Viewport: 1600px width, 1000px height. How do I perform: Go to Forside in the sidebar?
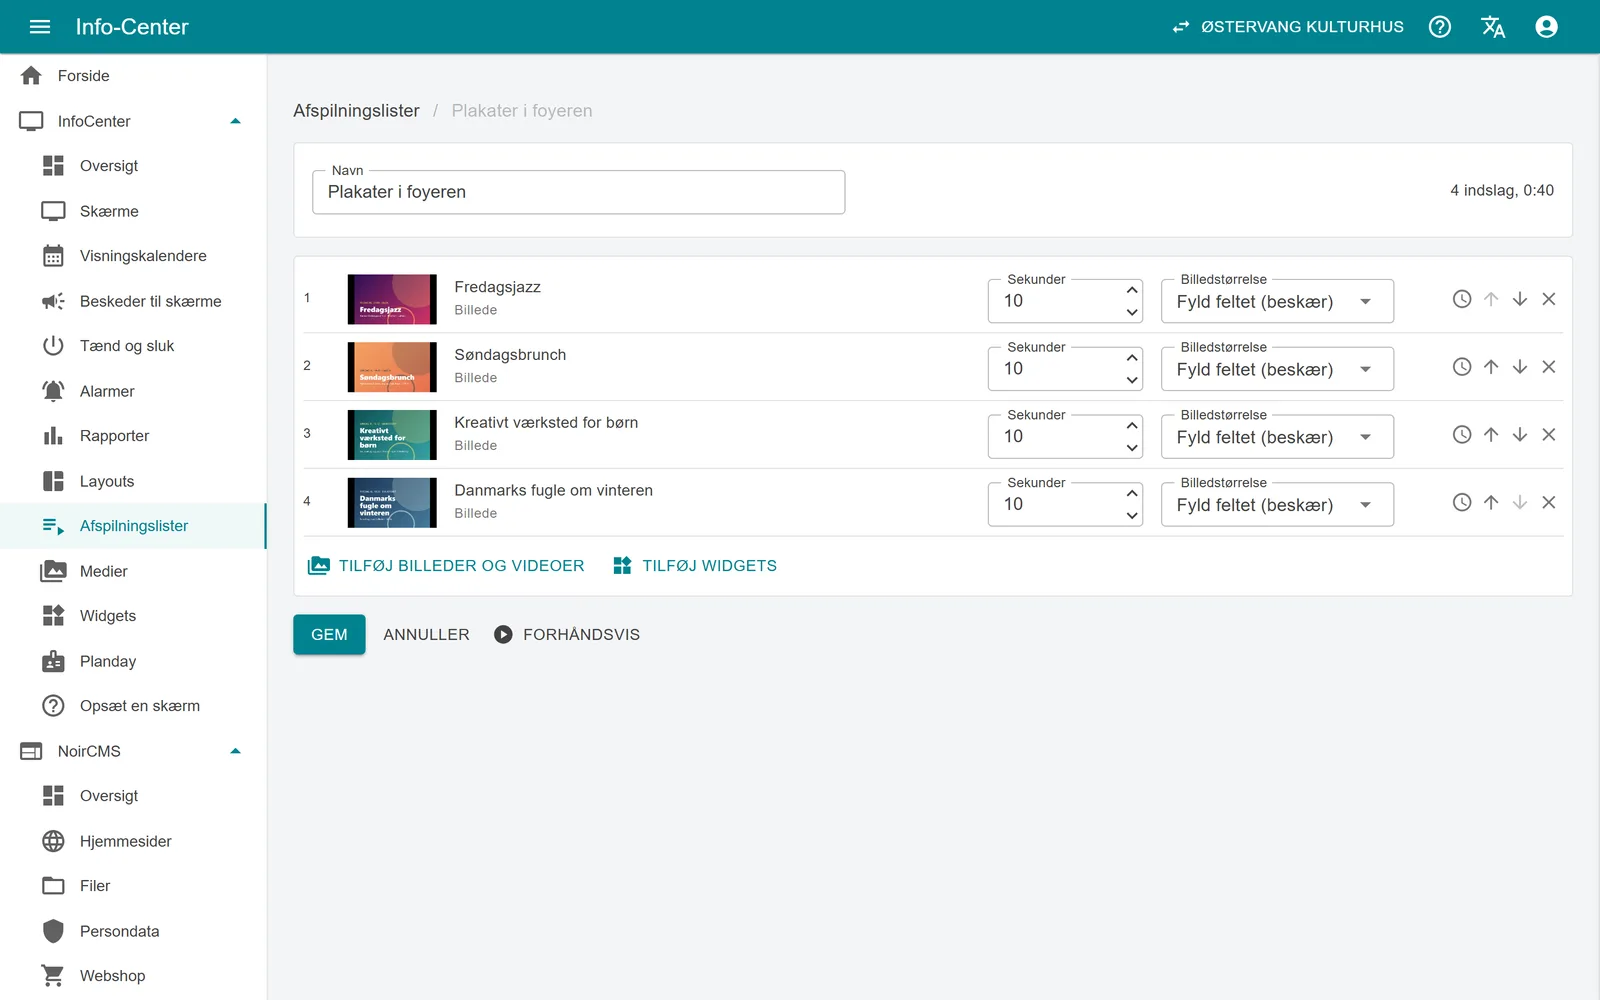(x=133, y=76)
